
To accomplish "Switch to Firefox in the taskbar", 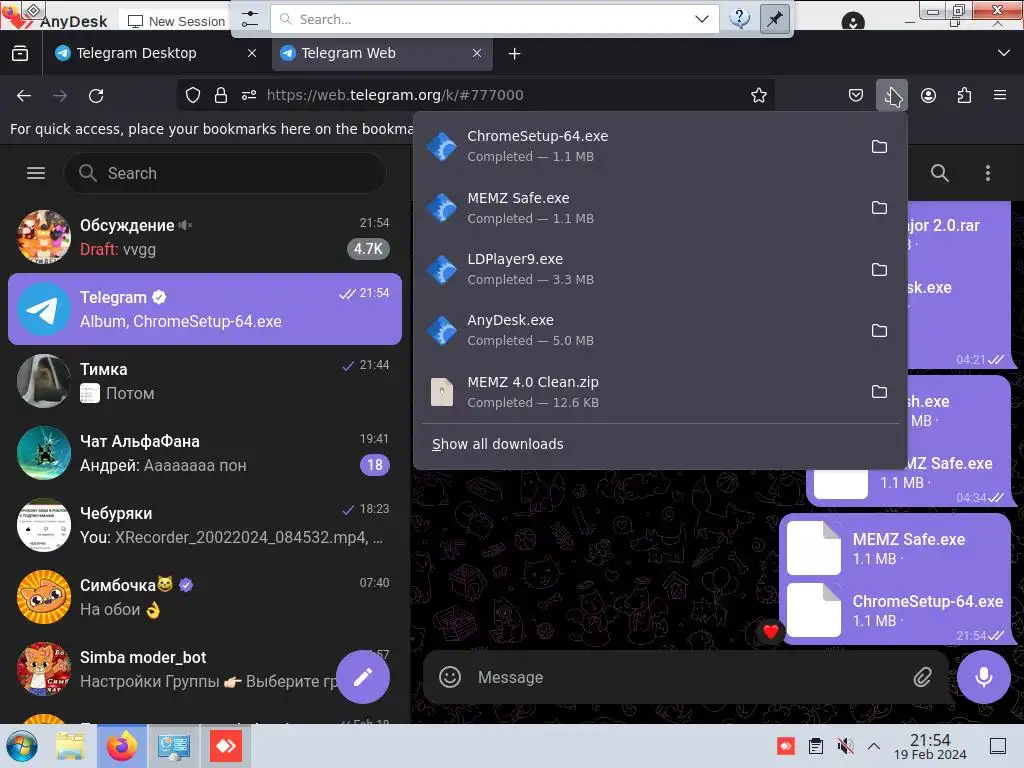I will click(x=122, y=746).
